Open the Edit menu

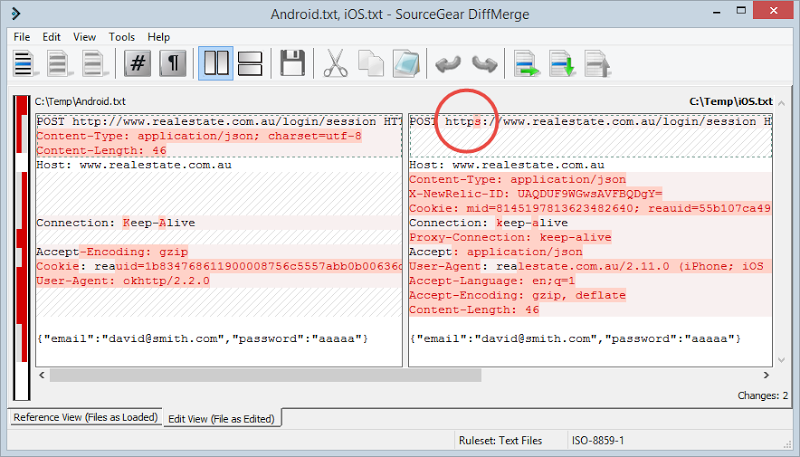tap(51, 37)
